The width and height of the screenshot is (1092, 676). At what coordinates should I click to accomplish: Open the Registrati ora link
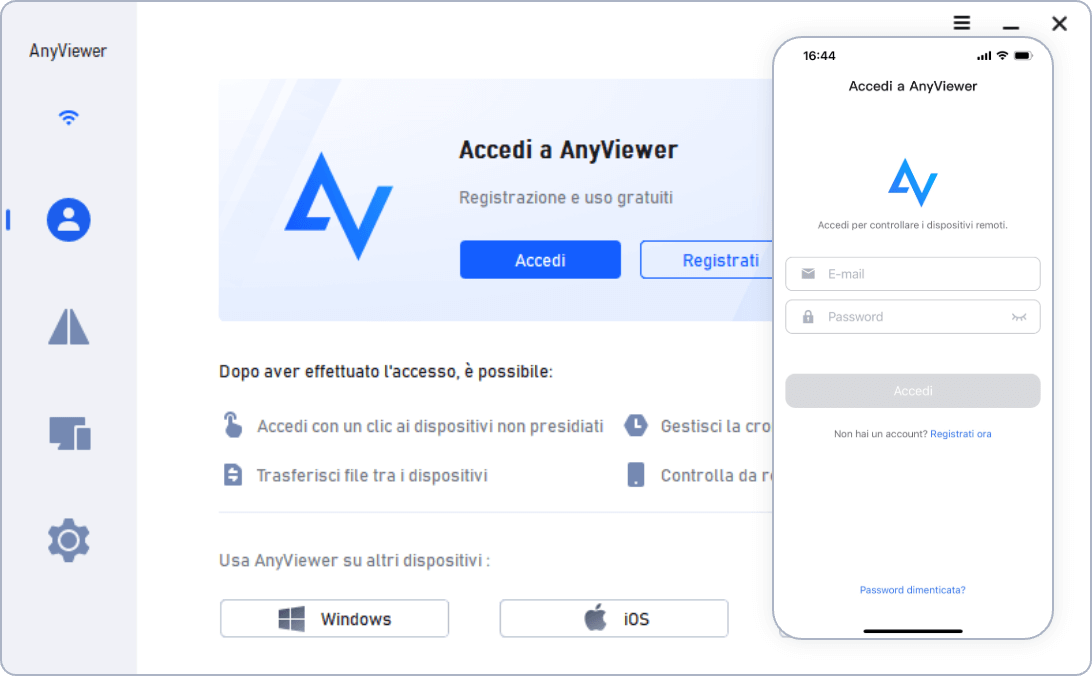[x=960, y=434]
